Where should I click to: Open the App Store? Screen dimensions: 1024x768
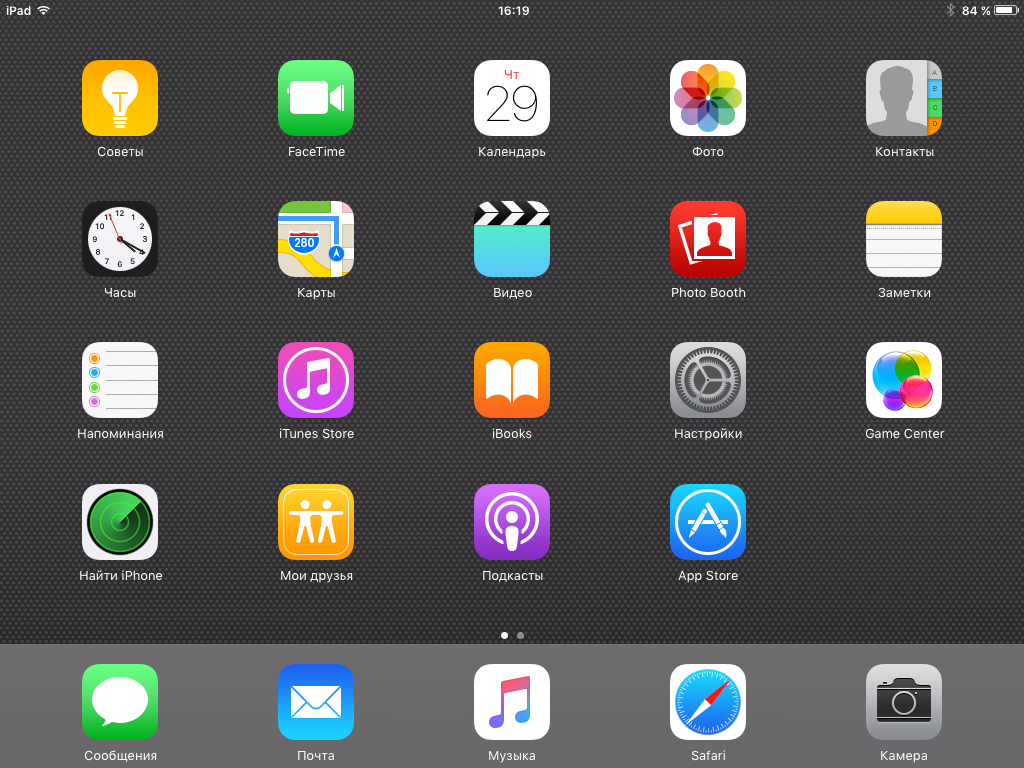708,522
